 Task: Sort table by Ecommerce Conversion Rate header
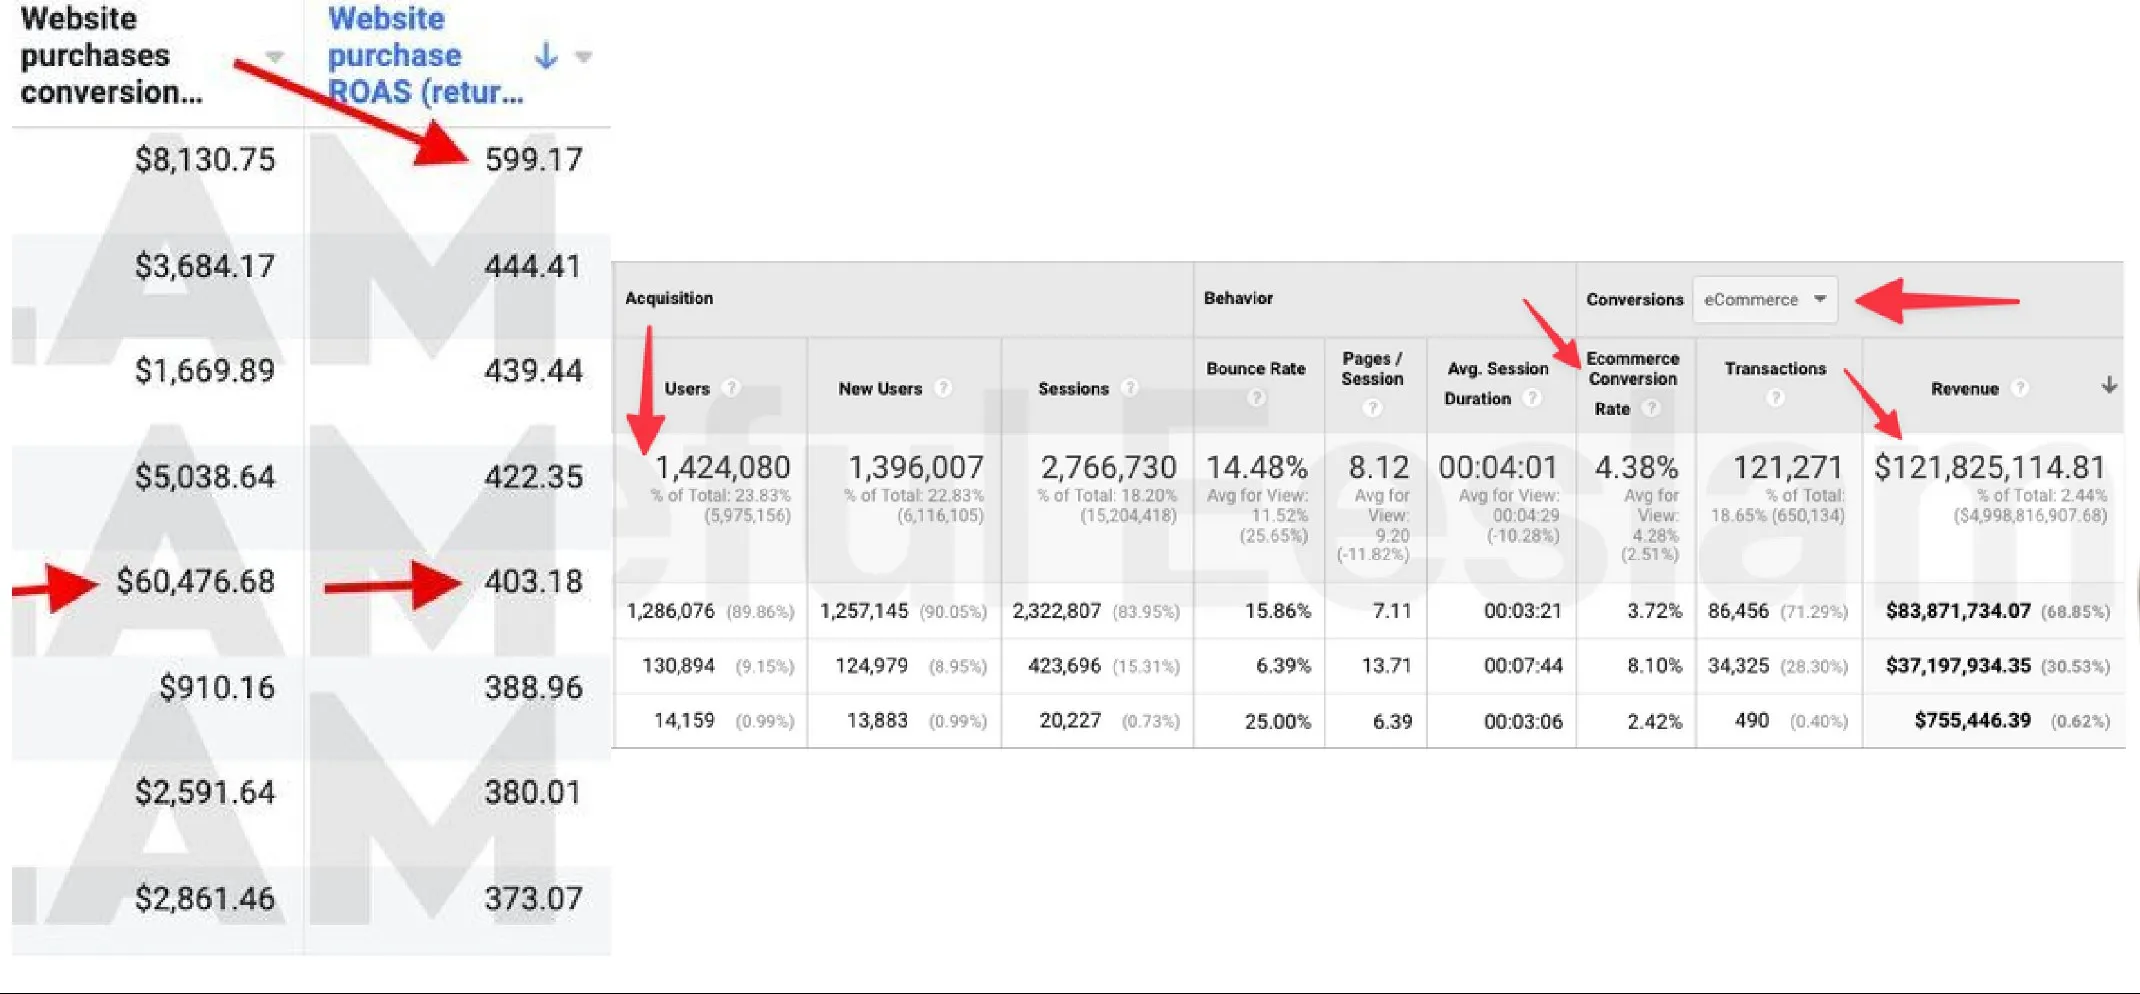pos(1633,383)
